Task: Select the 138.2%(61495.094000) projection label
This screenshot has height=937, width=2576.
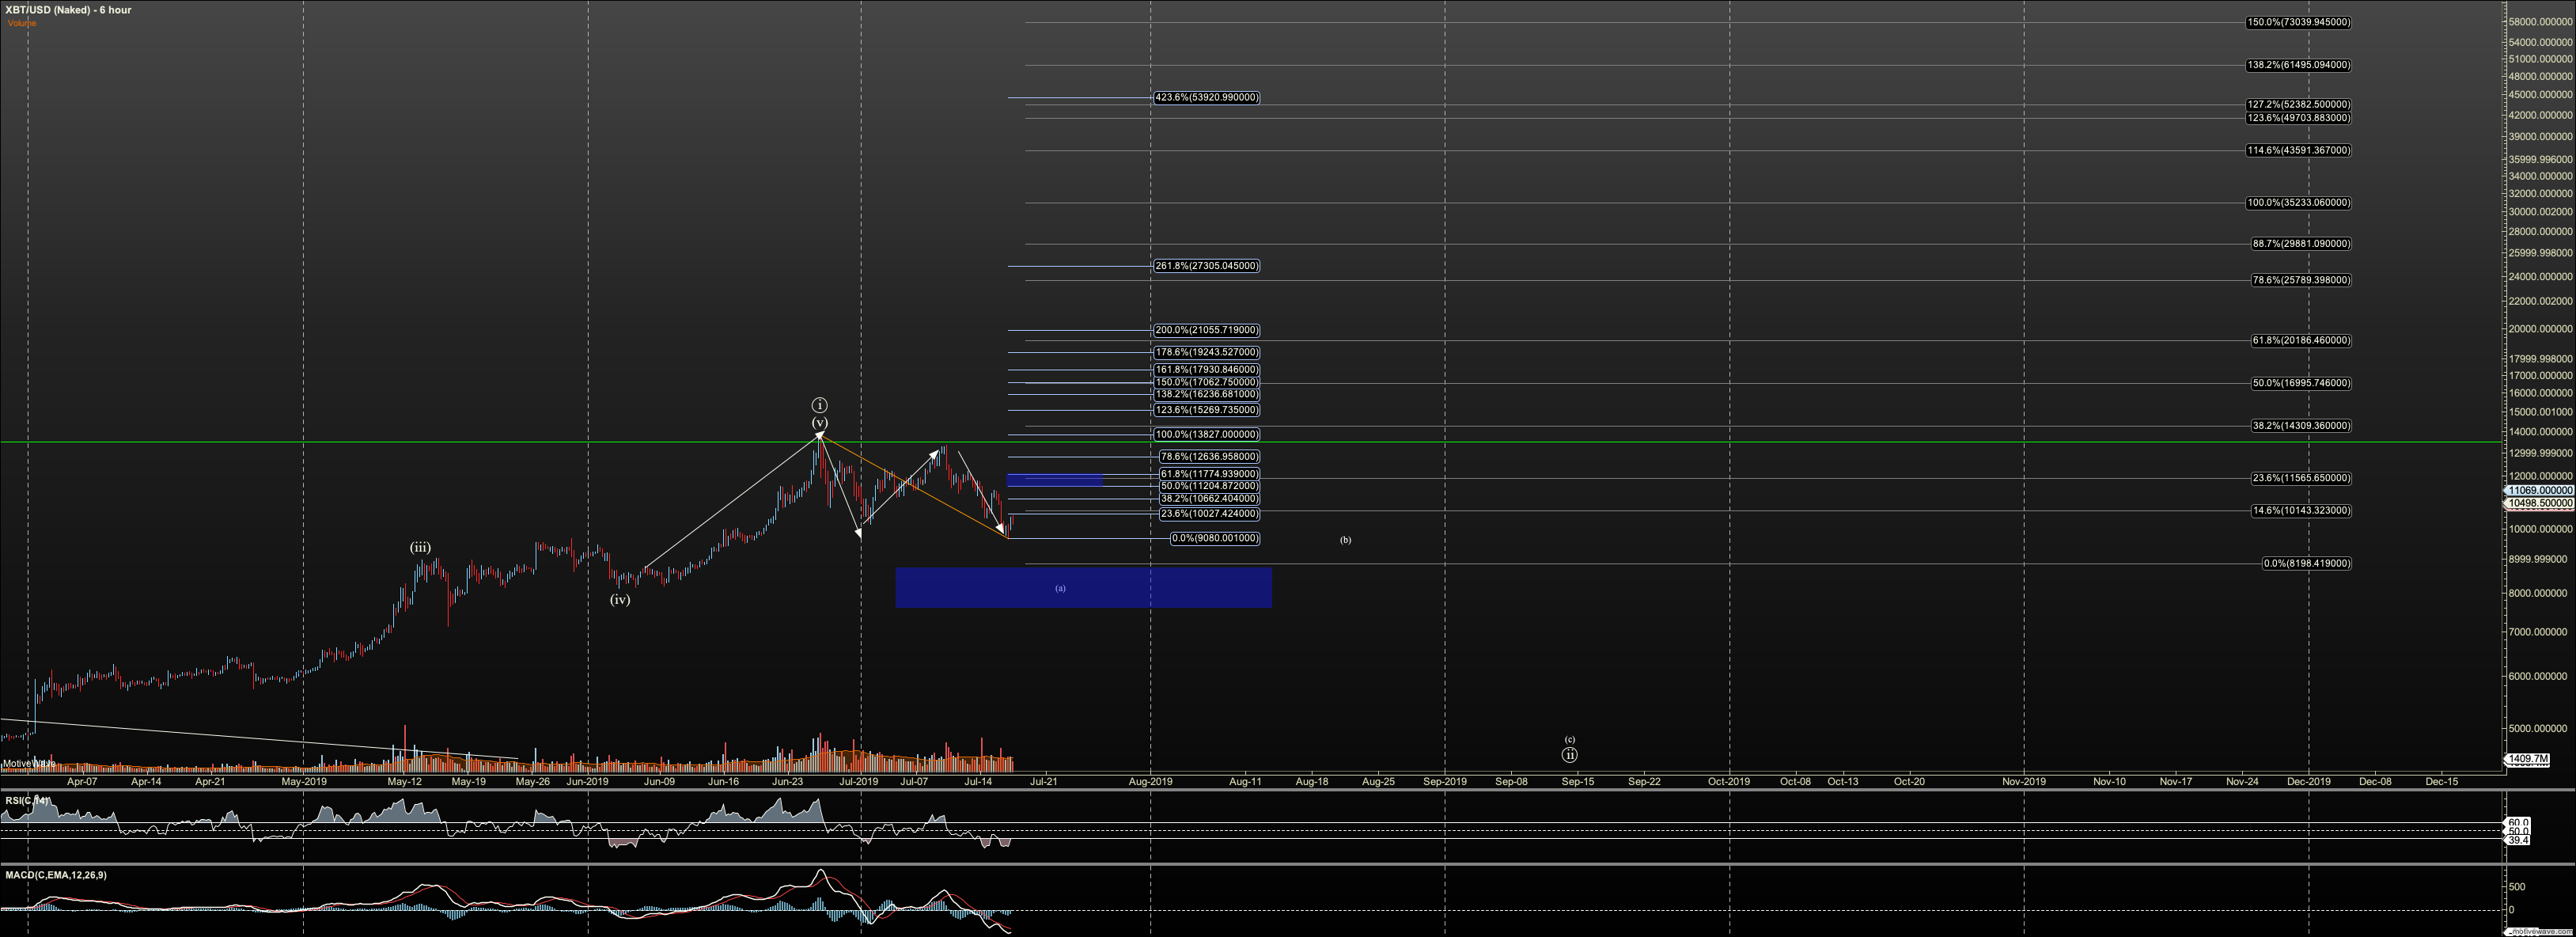Action: pyautogui.click(x=2298, y=65)
